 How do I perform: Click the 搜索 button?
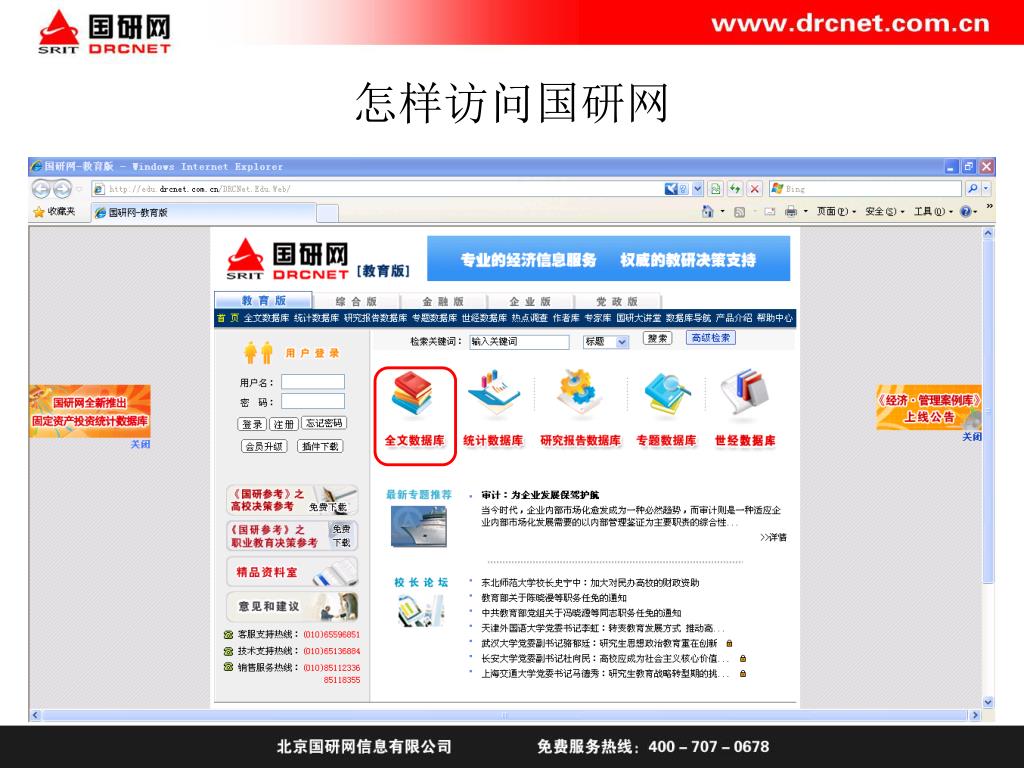point(657,338)
